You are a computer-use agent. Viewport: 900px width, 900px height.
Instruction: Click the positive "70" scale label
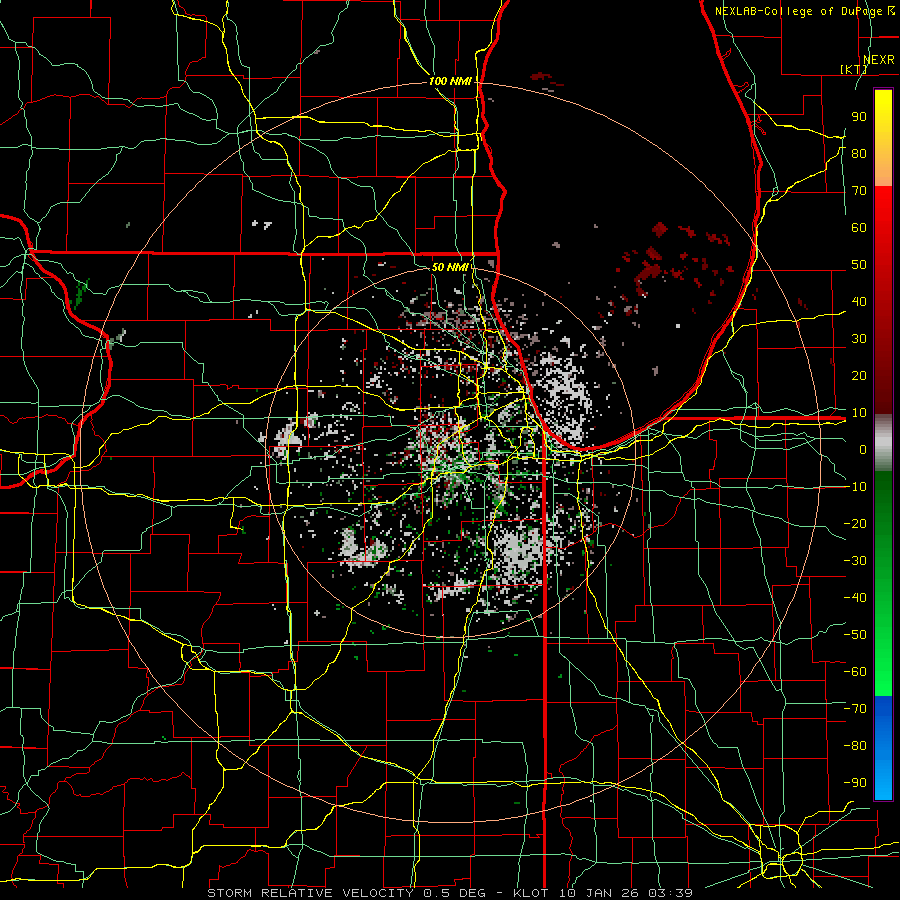point(859,191)
